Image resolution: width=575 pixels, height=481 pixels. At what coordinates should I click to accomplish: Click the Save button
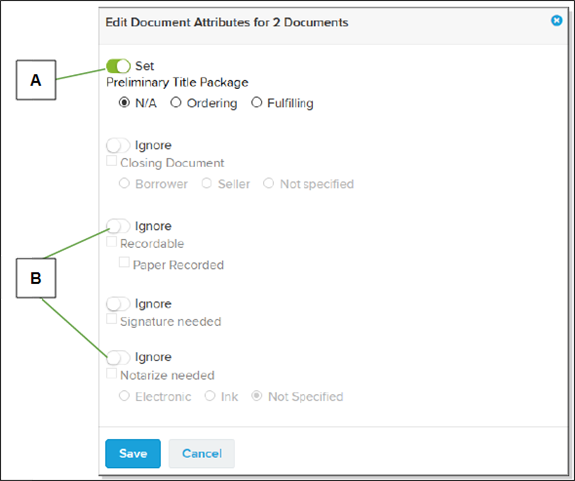pos(133,454)
